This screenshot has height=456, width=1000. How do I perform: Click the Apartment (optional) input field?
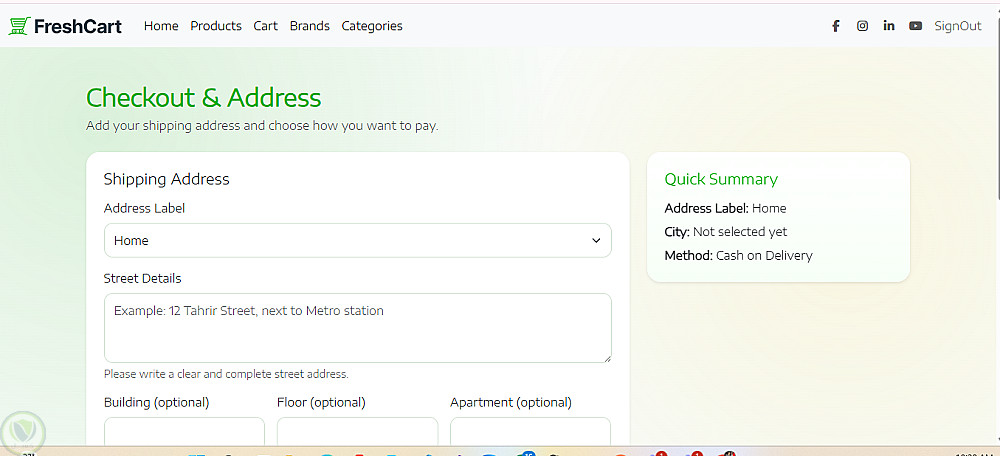point(530,431)
